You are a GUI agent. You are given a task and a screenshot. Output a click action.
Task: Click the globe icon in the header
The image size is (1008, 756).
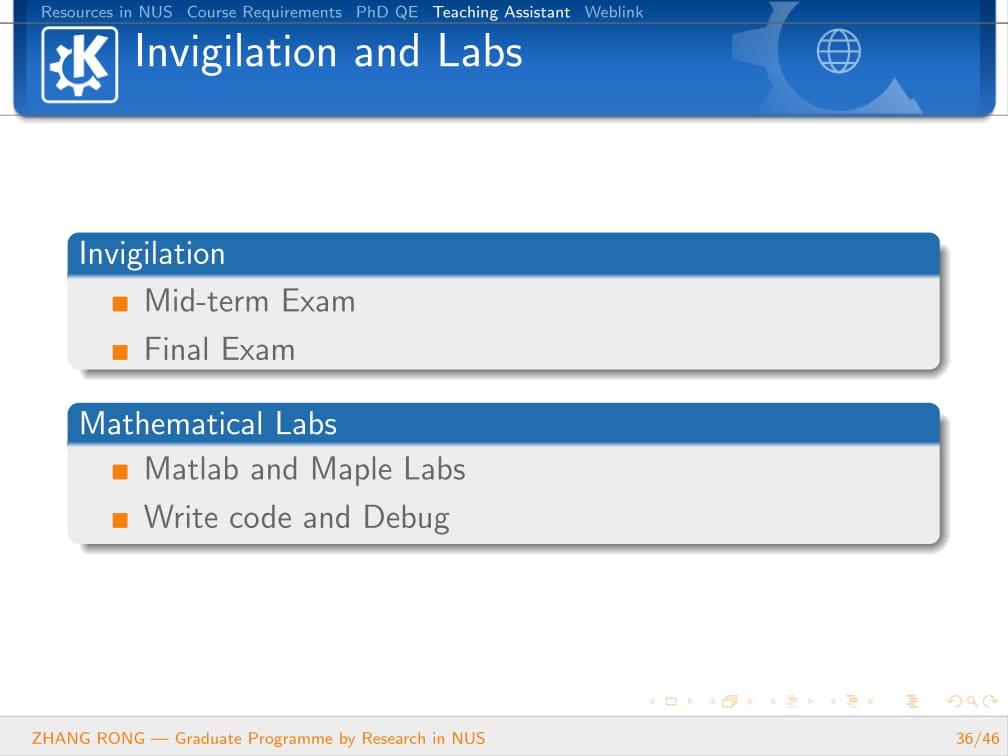(x=839, y=51)
